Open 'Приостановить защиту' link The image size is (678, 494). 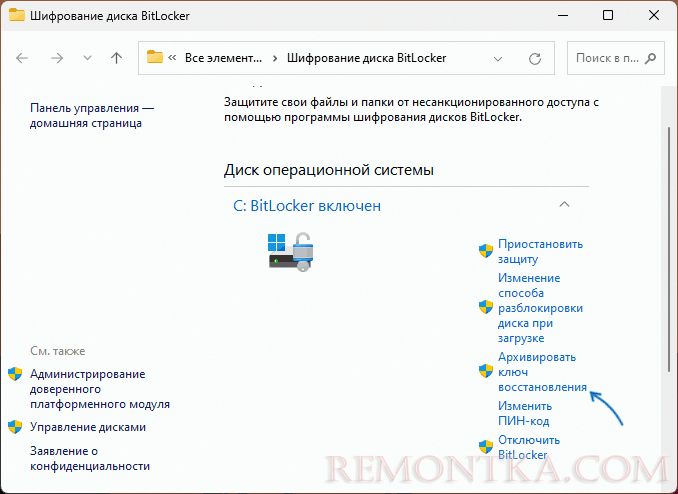coord(540,251)
